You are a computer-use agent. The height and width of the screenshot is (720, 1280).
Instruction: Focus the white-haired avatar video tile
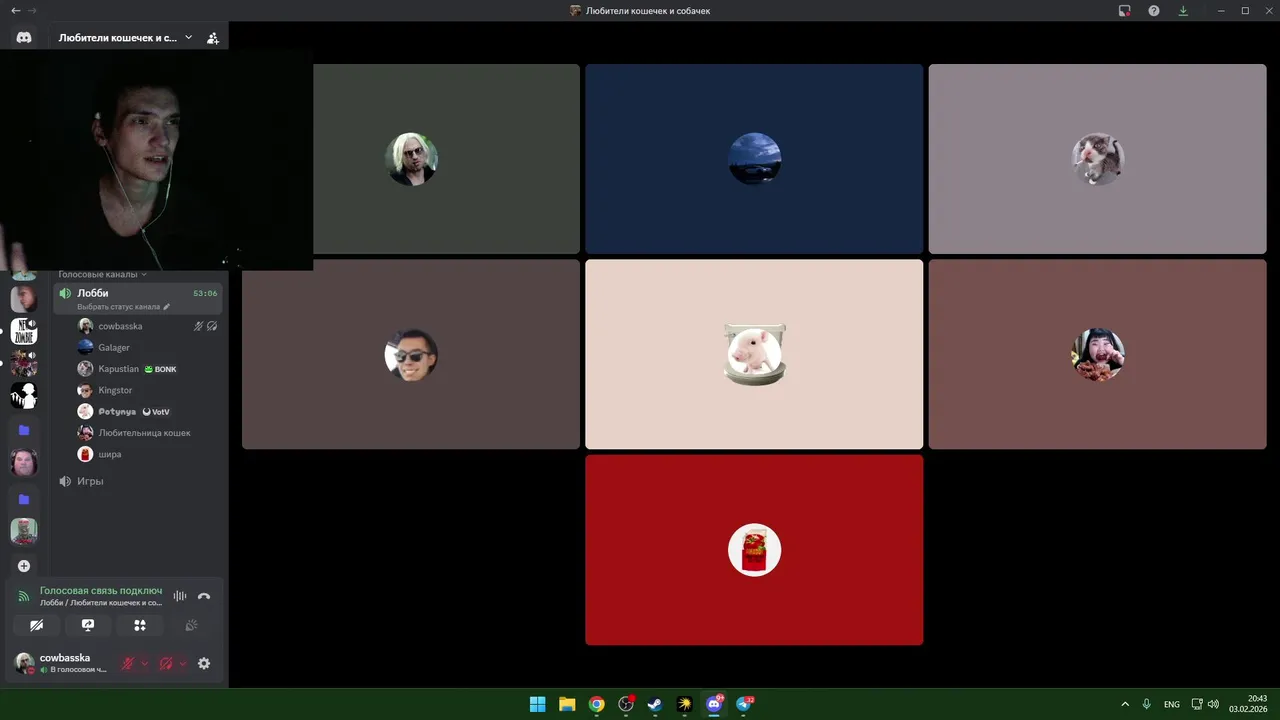tap(411, 159)
